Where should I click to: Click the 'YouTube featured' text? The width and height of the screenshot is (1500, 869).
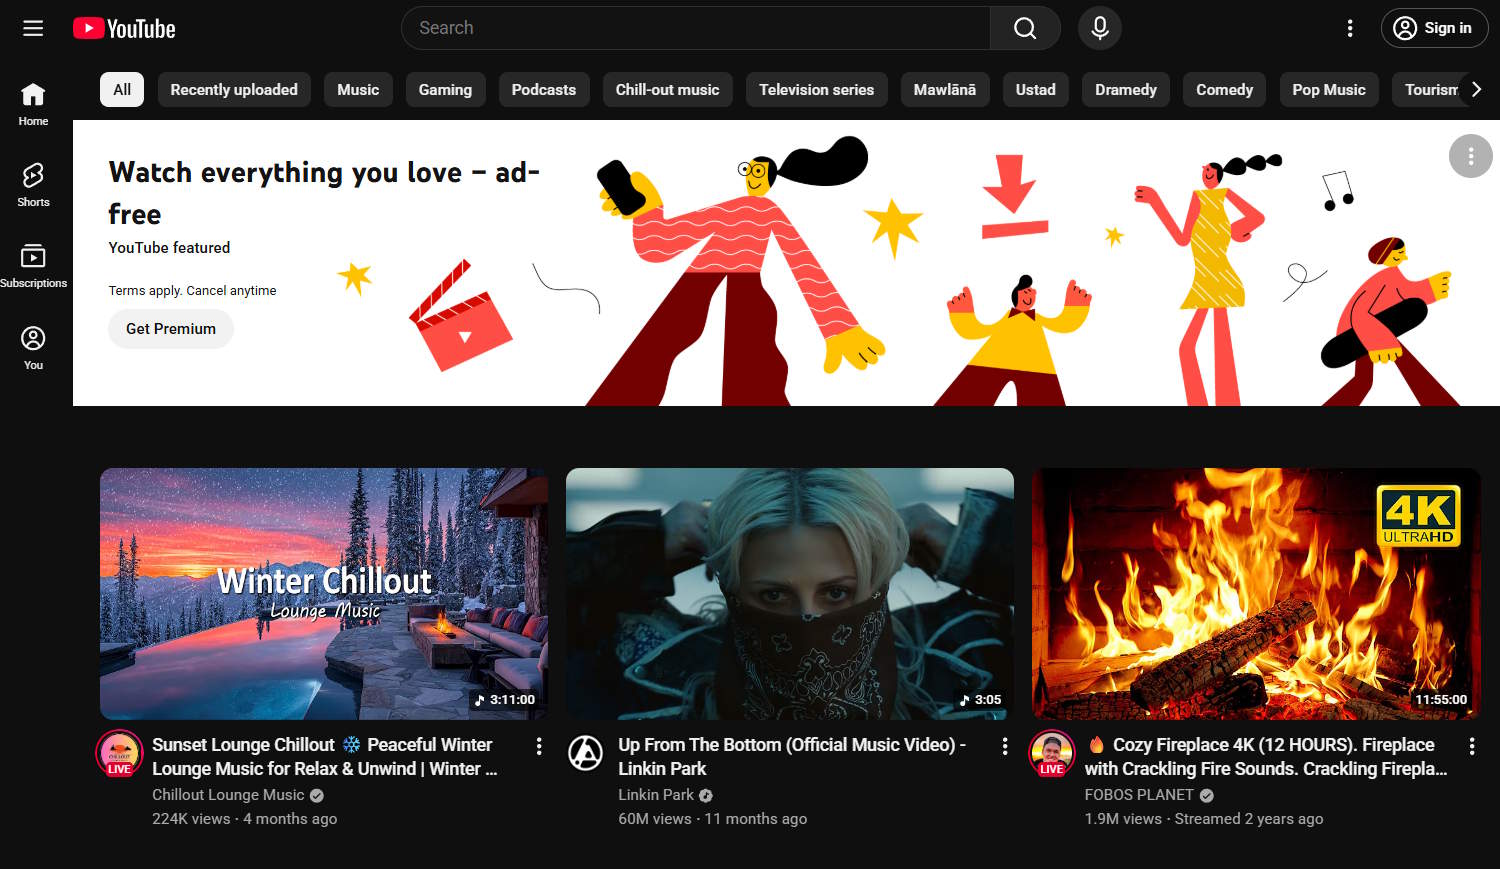(169, 248)
